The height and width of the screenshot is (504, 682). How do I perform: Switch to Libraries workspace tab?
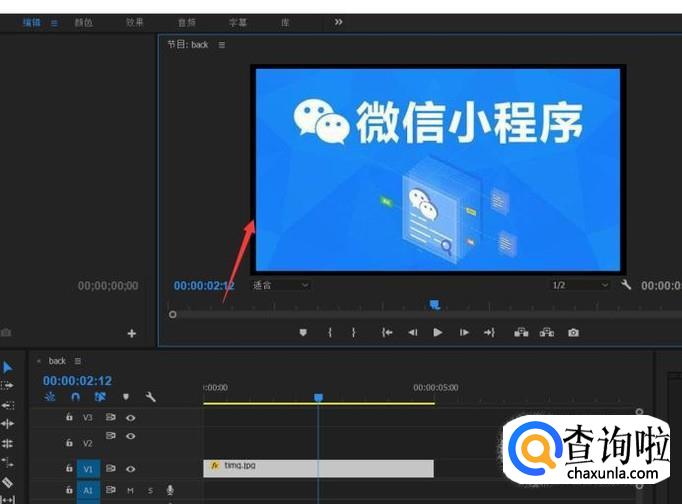[x=285, y=23]
